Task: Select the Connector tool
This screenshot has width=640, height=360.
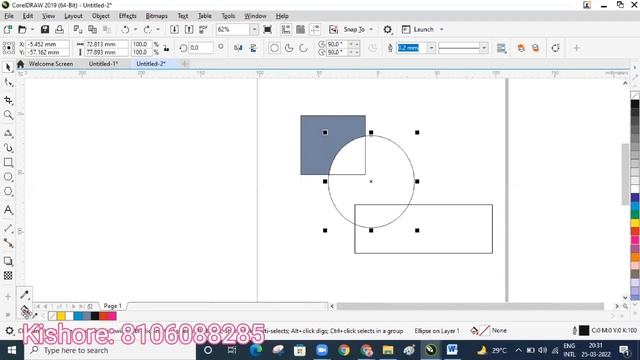Action: tap(8, 243)
